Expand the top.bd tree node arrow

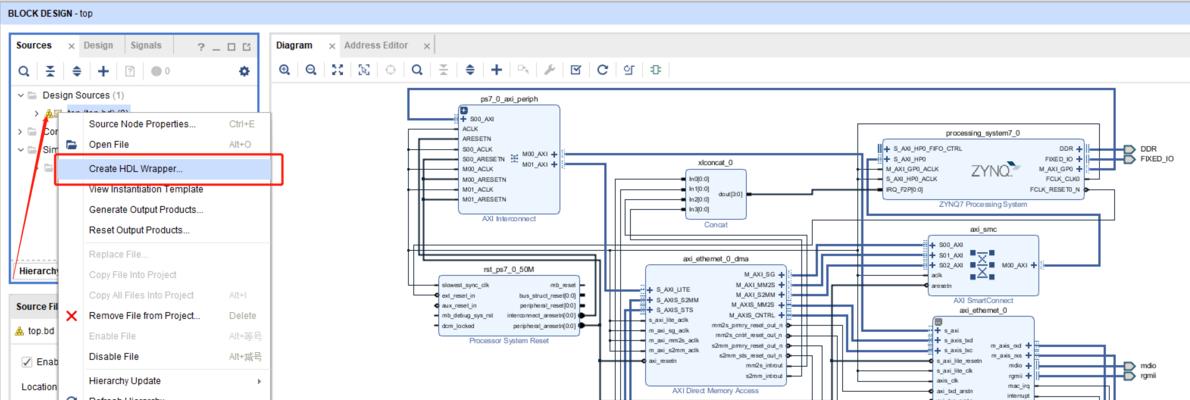pyautogui.click(x=36, y=113)
